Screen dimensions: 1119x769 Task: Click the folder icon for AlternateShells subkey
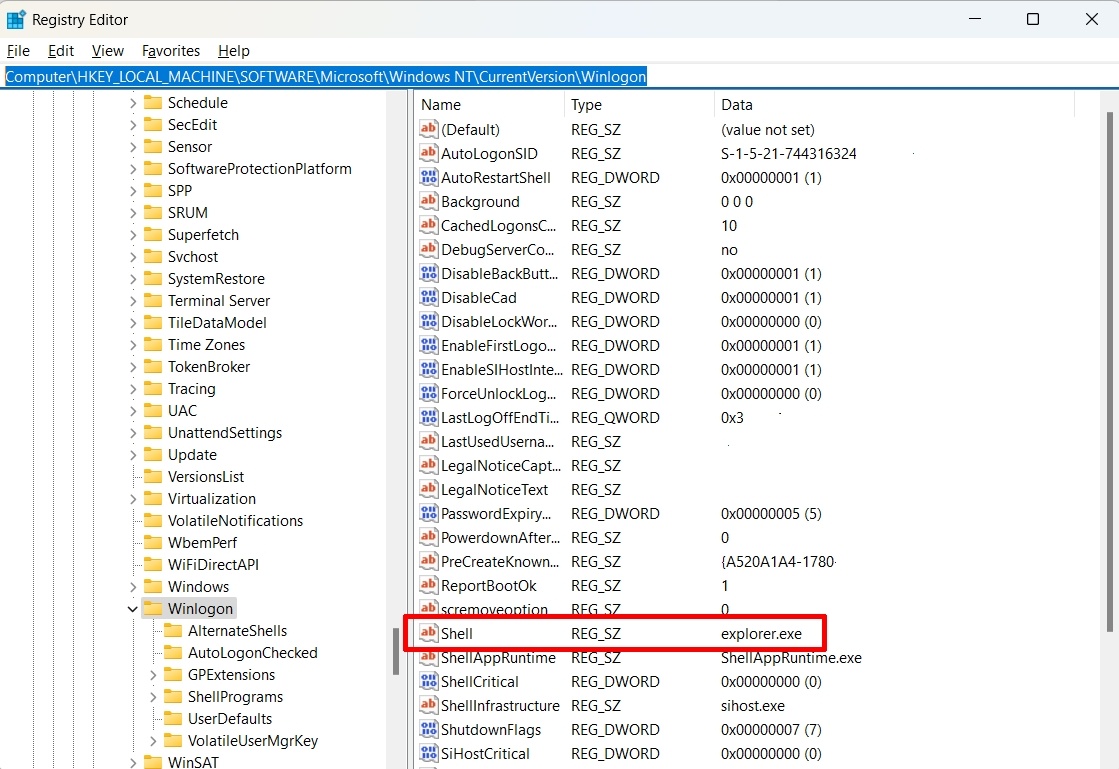173,631
